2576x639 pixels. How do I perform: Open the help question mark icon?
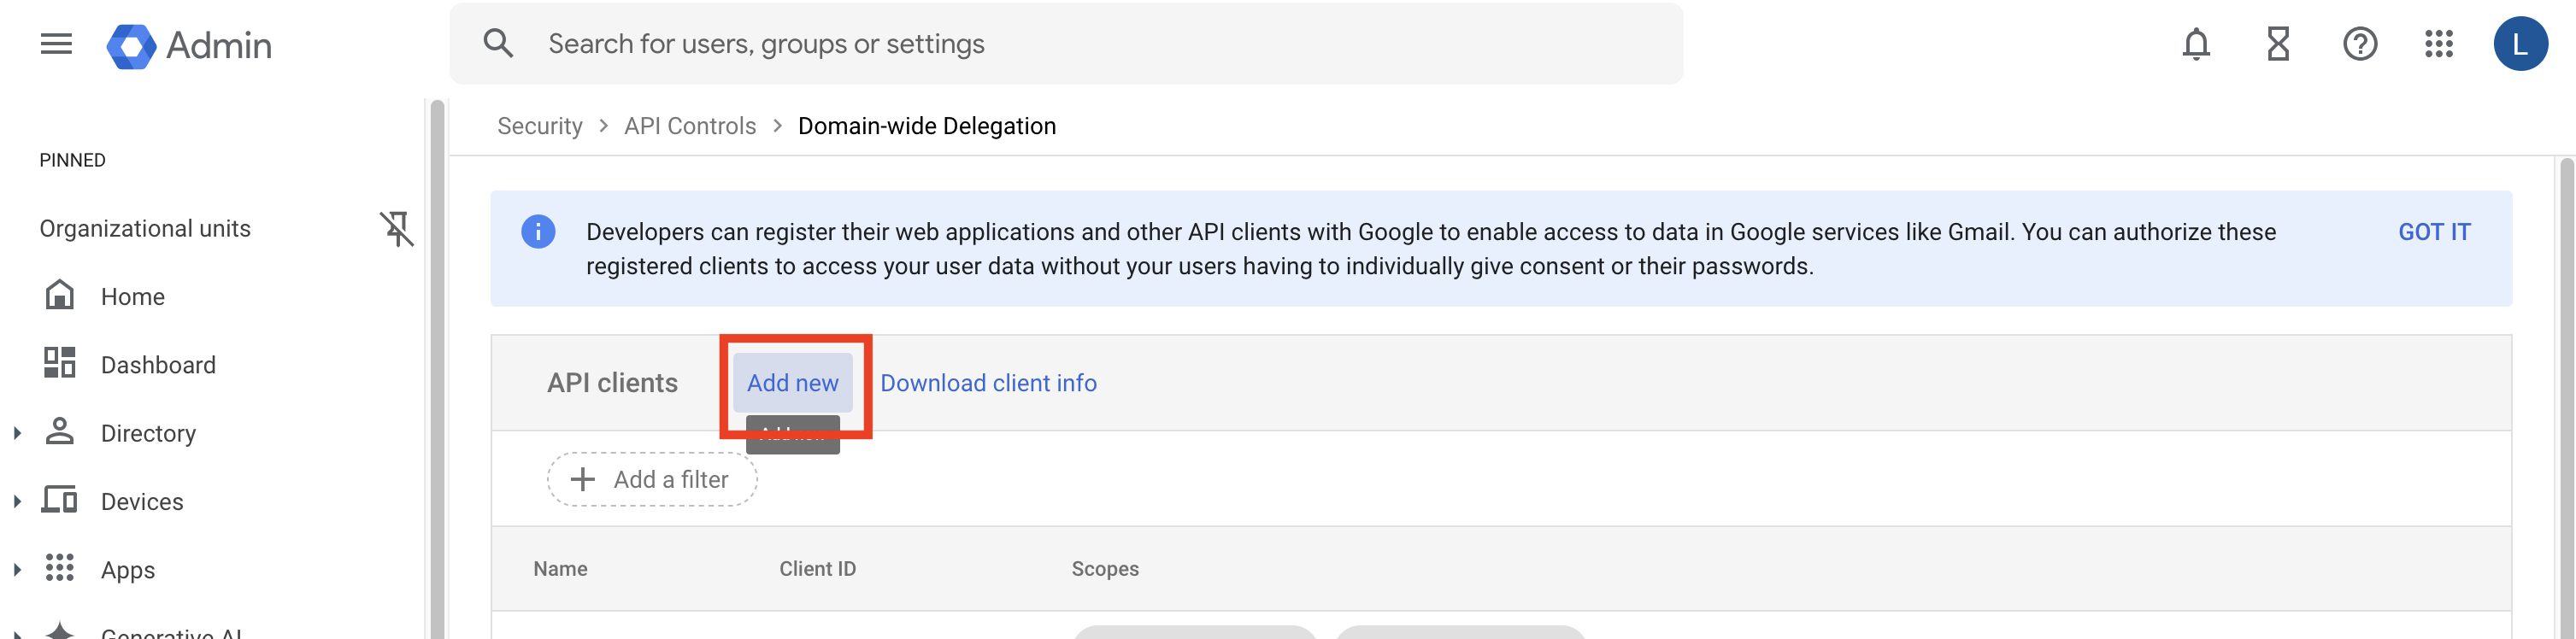[2359, 44]
